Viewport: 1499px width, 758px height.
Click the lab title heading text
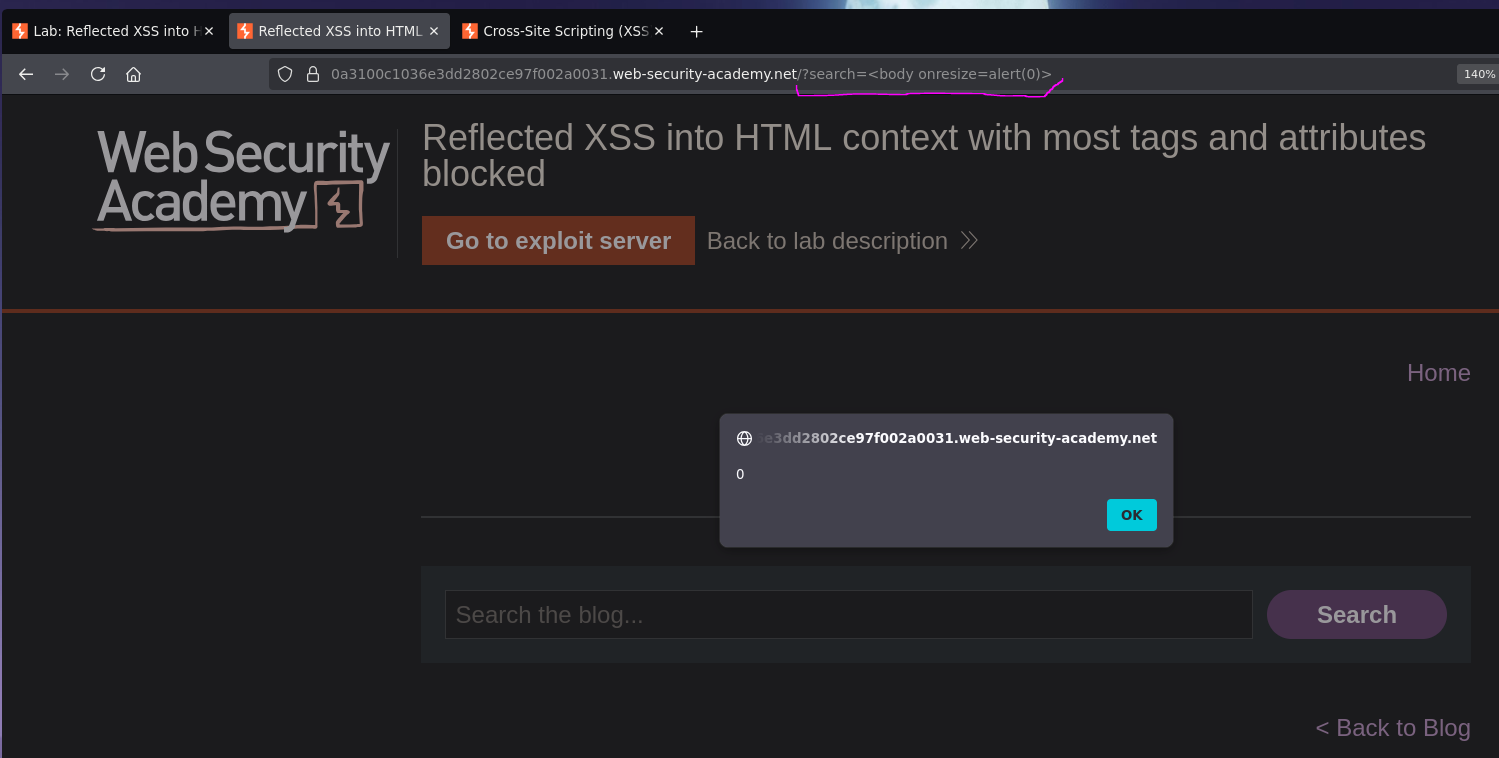click(924, 156)
